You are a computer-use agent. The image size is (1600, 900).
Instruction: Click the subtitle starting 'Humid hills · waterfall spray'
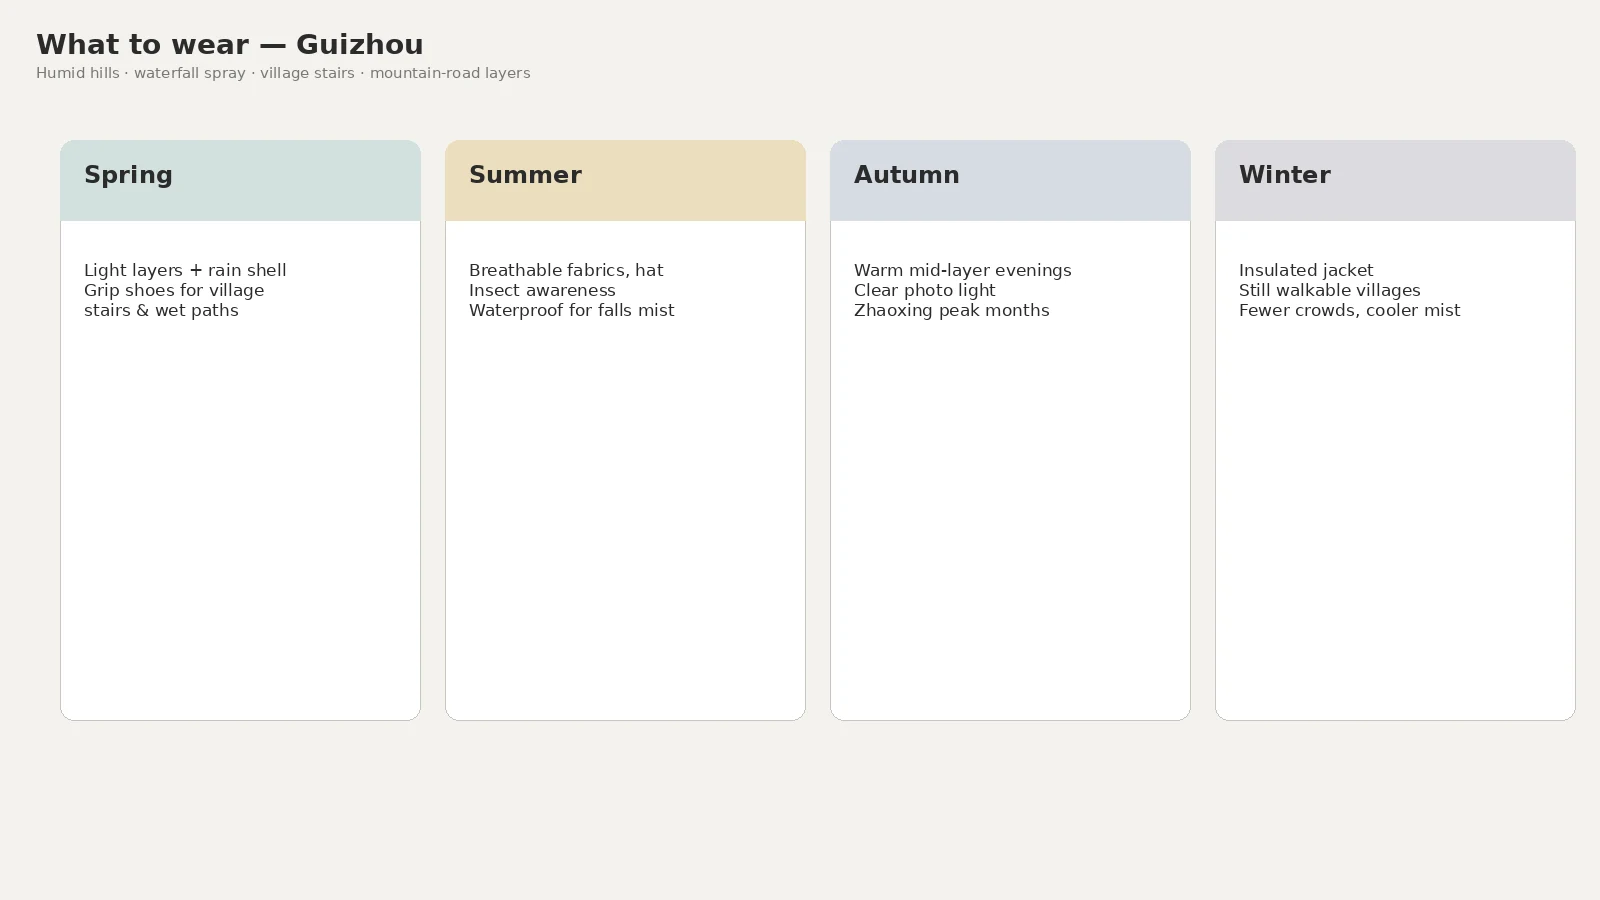point(283,73)
